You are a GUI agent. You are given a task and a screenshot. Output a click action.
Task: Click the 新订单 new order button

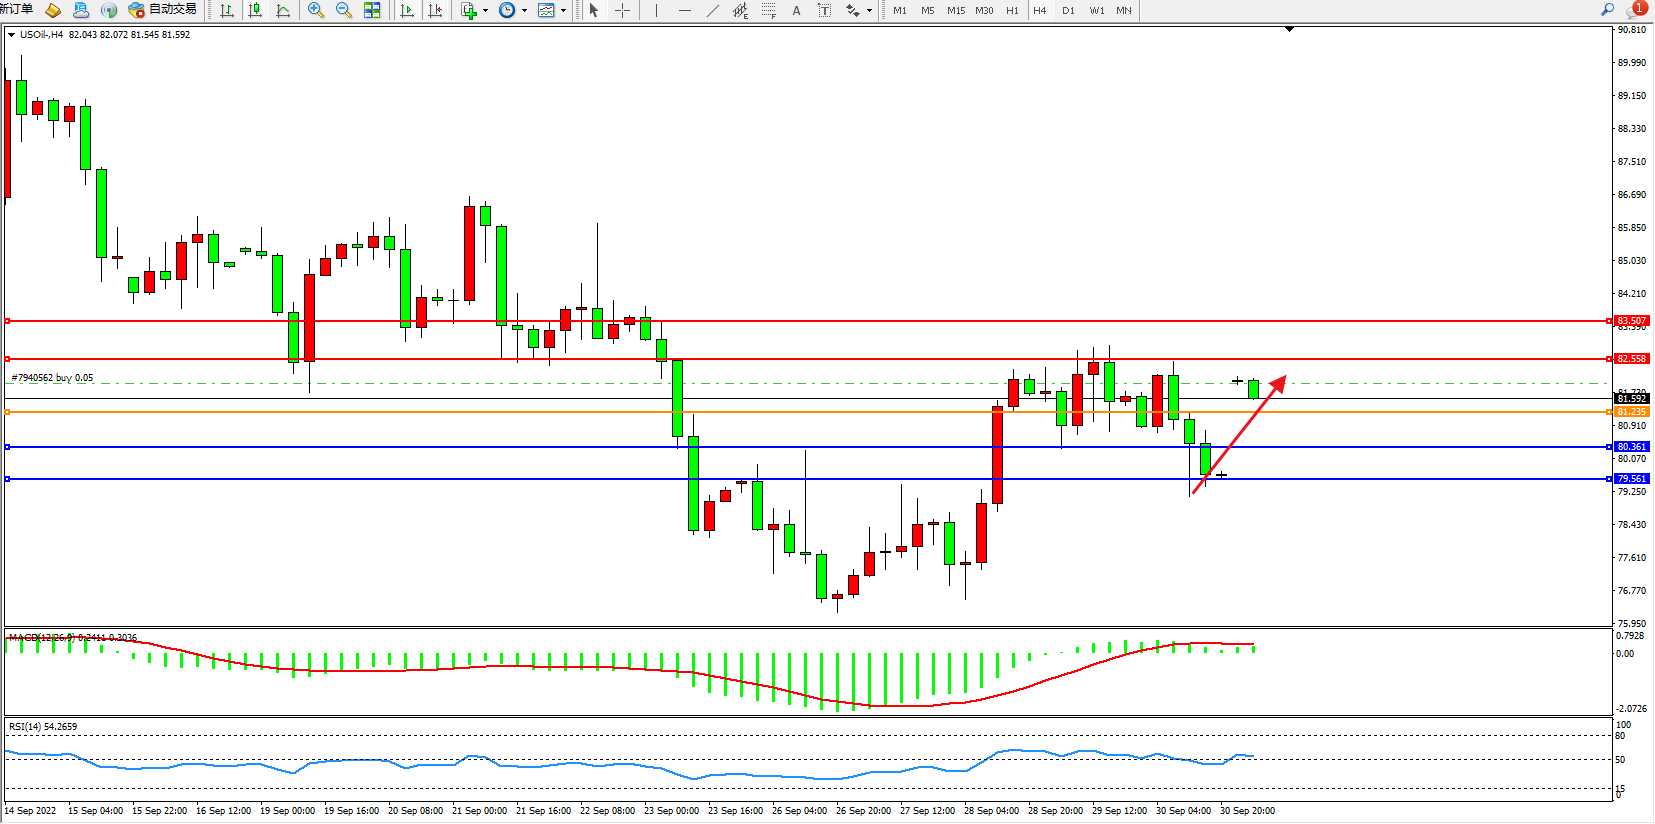coord(16,9)
